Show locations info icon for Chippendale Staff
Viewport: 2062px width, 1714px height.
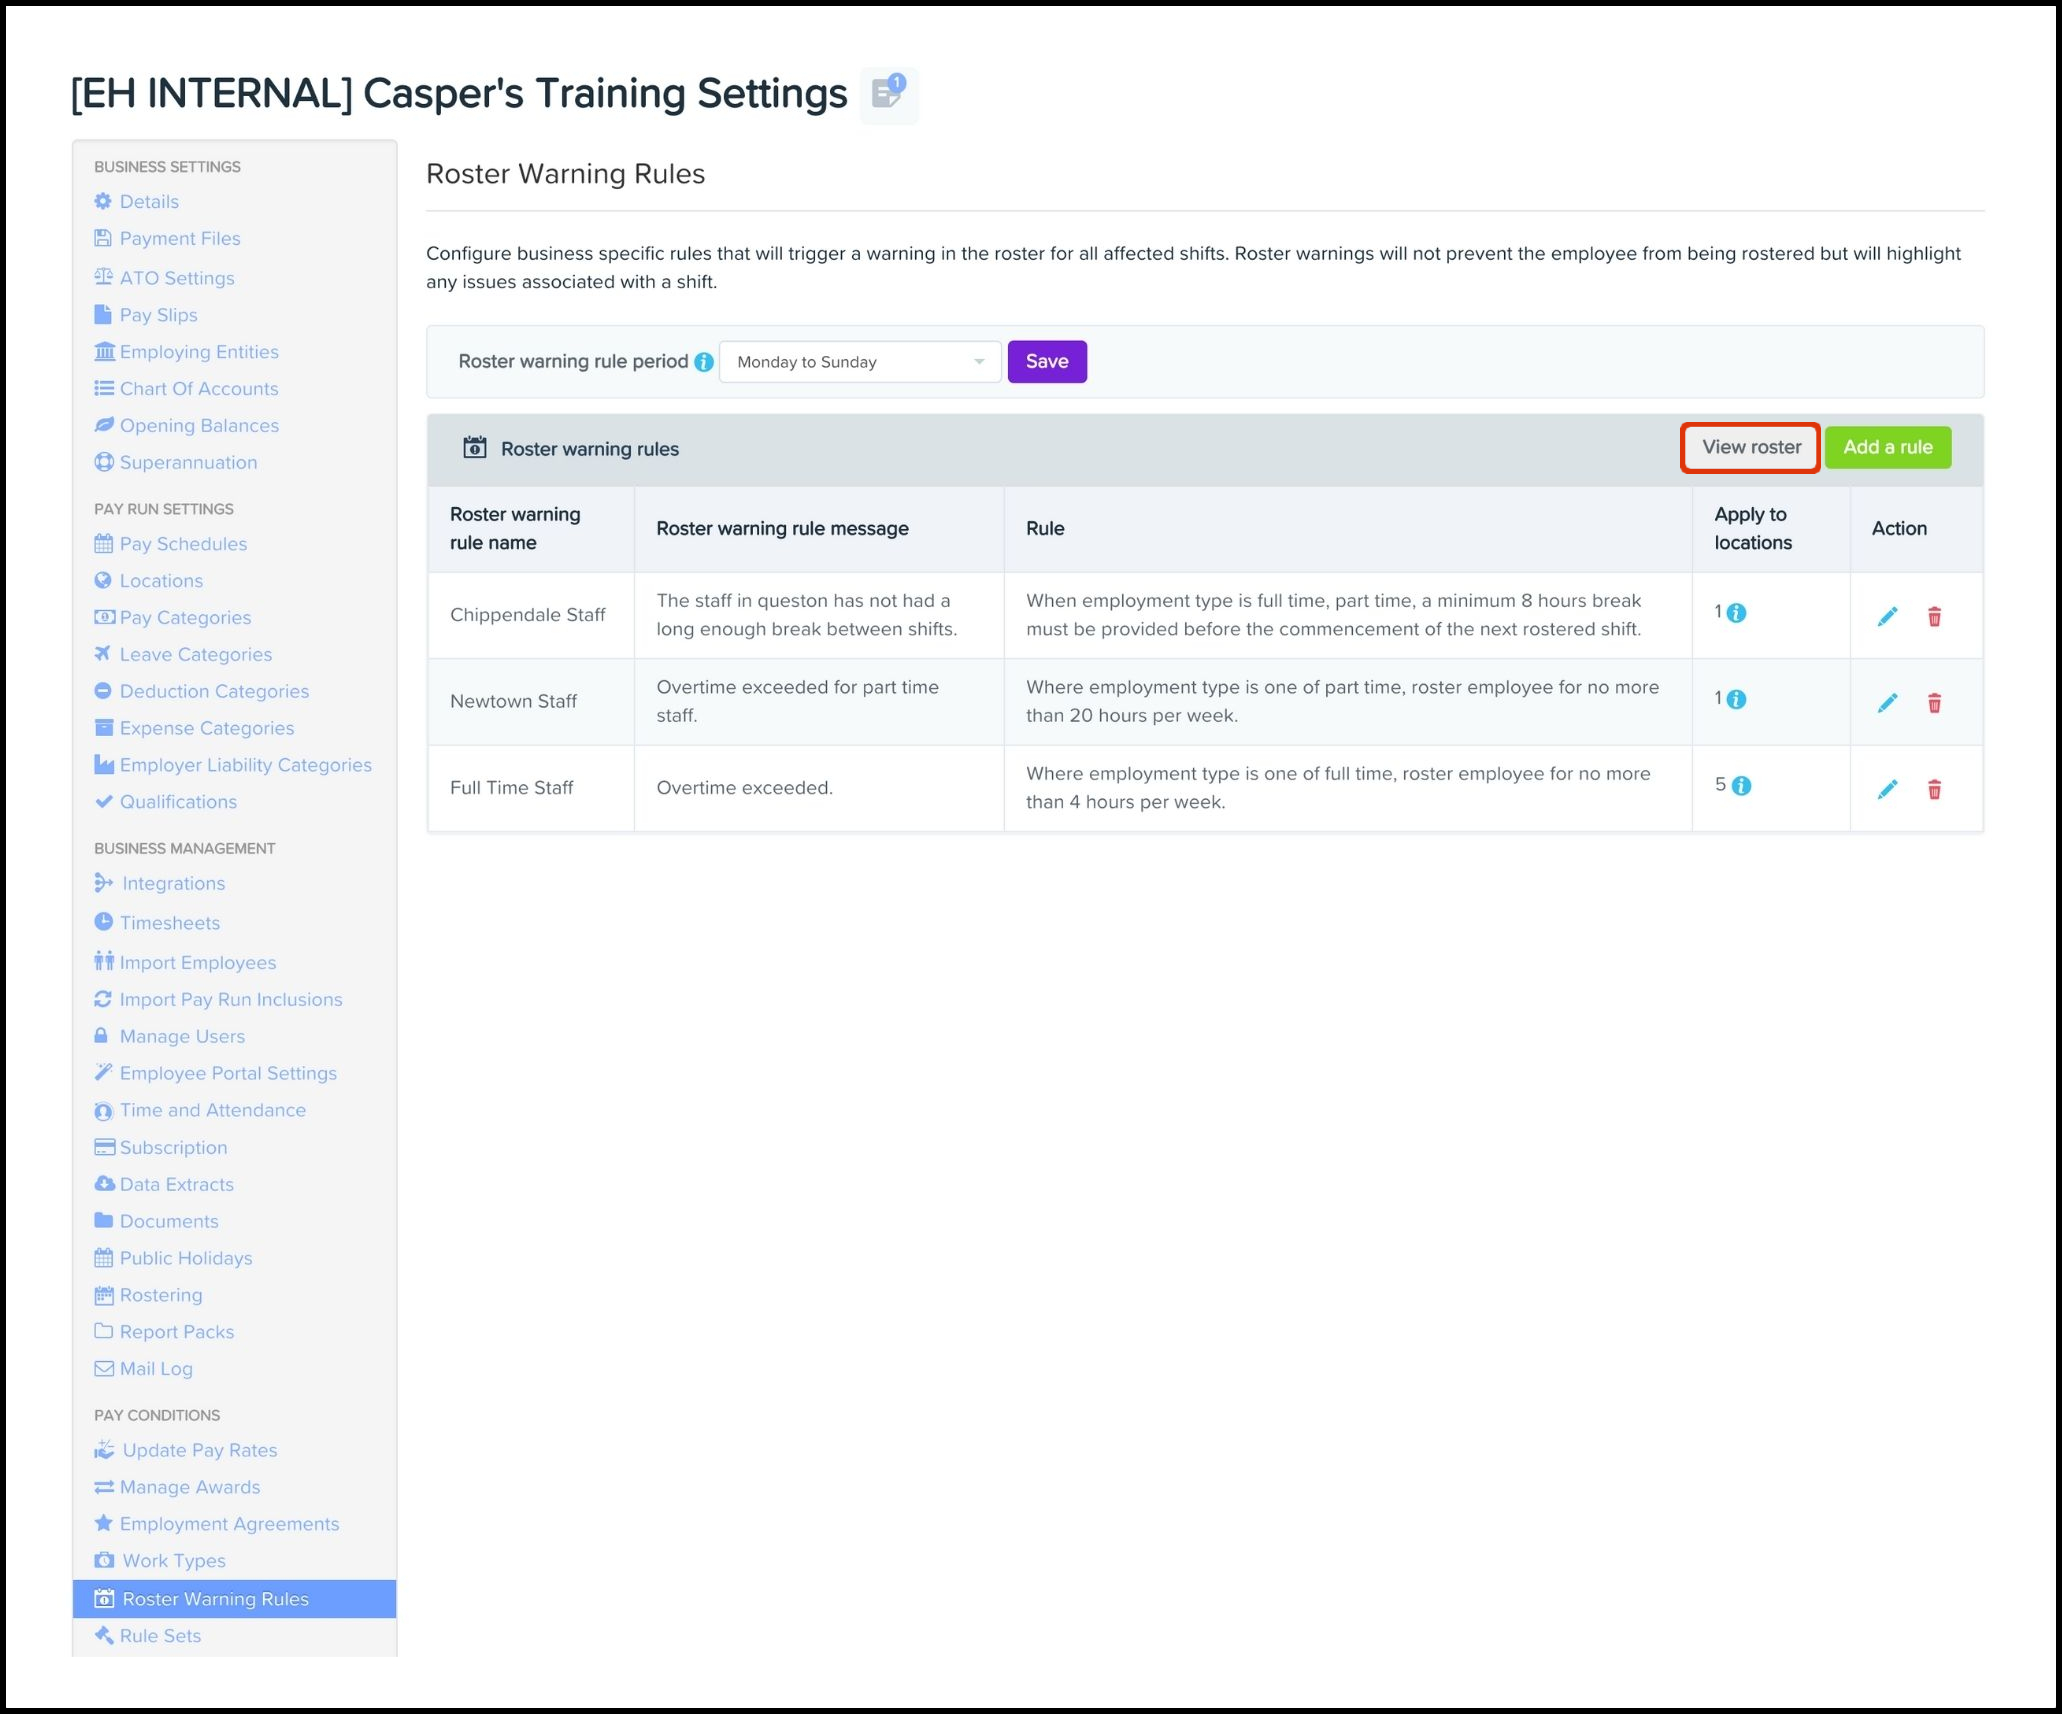click(1737, 613)
